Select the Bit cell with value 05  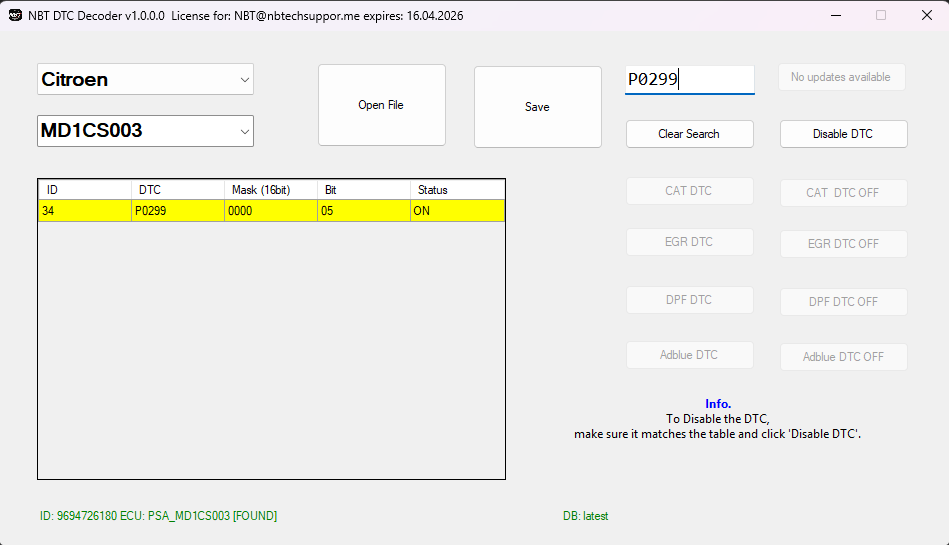click(x=364, y=211)
